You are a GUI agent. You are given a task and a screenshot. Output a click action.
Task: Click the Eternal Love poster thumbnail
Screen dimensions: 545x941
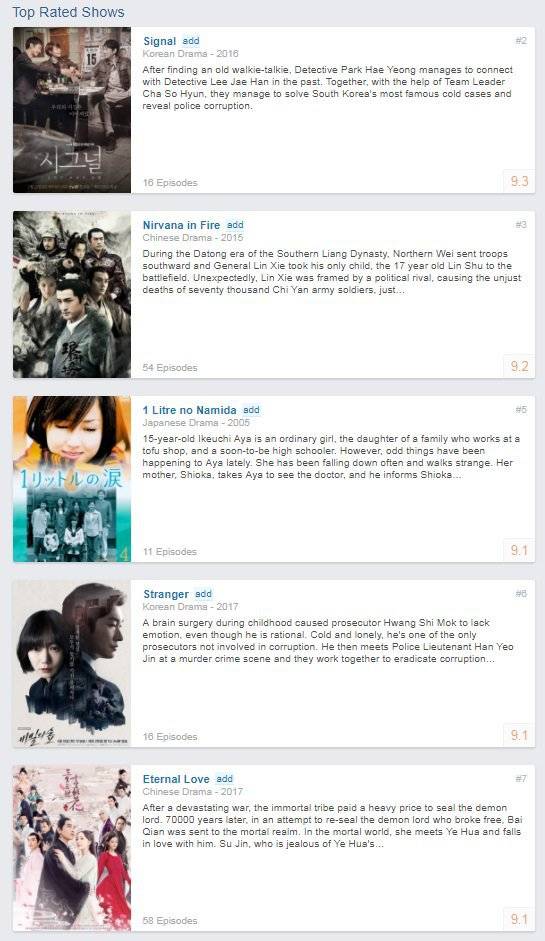pos(72,848)
